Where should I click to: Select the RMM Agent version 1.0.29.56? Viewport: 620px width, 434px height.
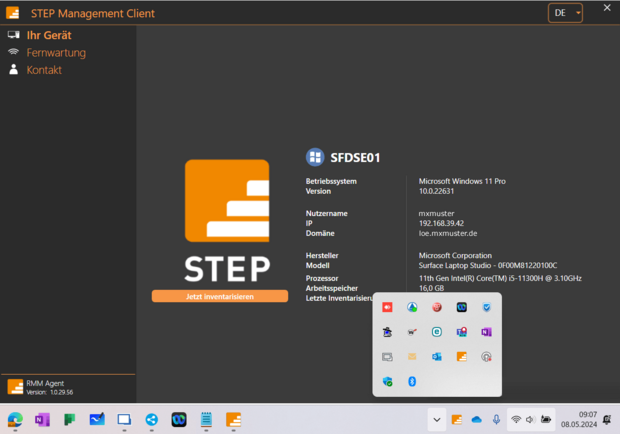[x=62, y=392]
